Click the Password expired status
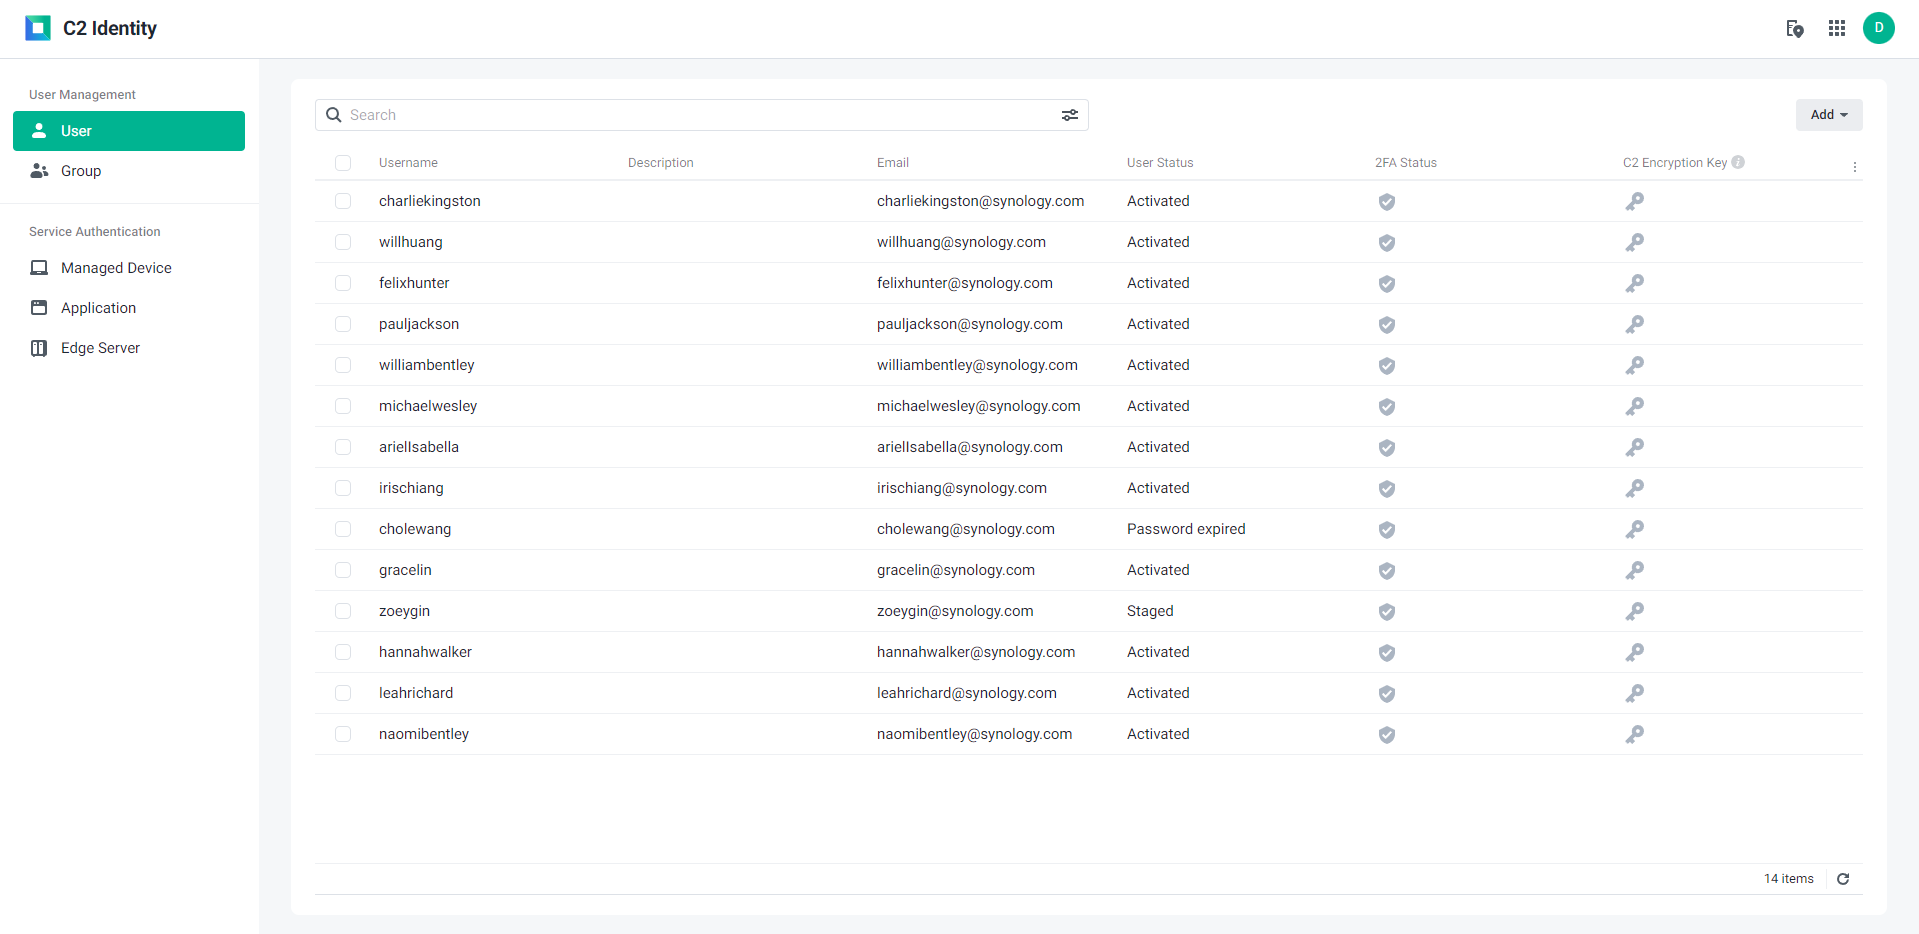Viewport: 1919px width, 934px height. [1186, 529]
